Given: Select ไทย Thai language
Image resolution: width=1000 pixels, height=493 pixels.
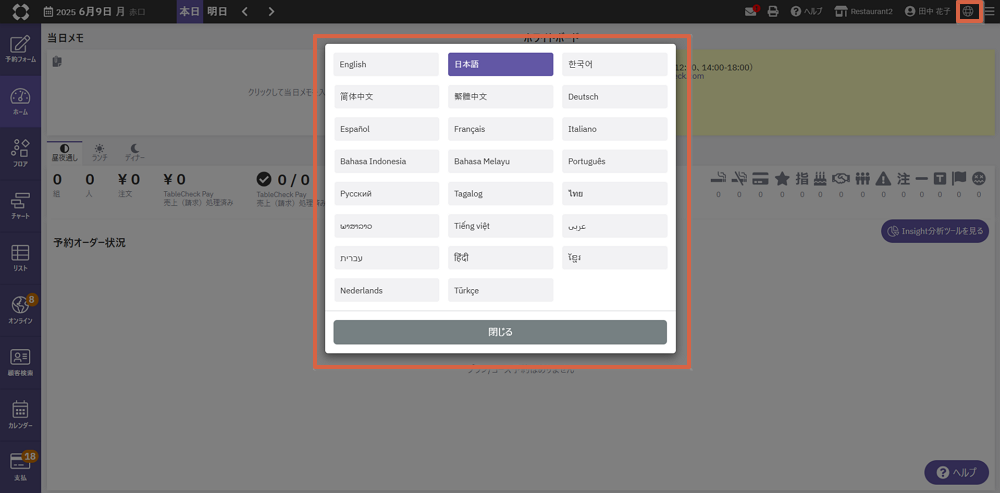Looking at the screenshot, I should 615,193.
